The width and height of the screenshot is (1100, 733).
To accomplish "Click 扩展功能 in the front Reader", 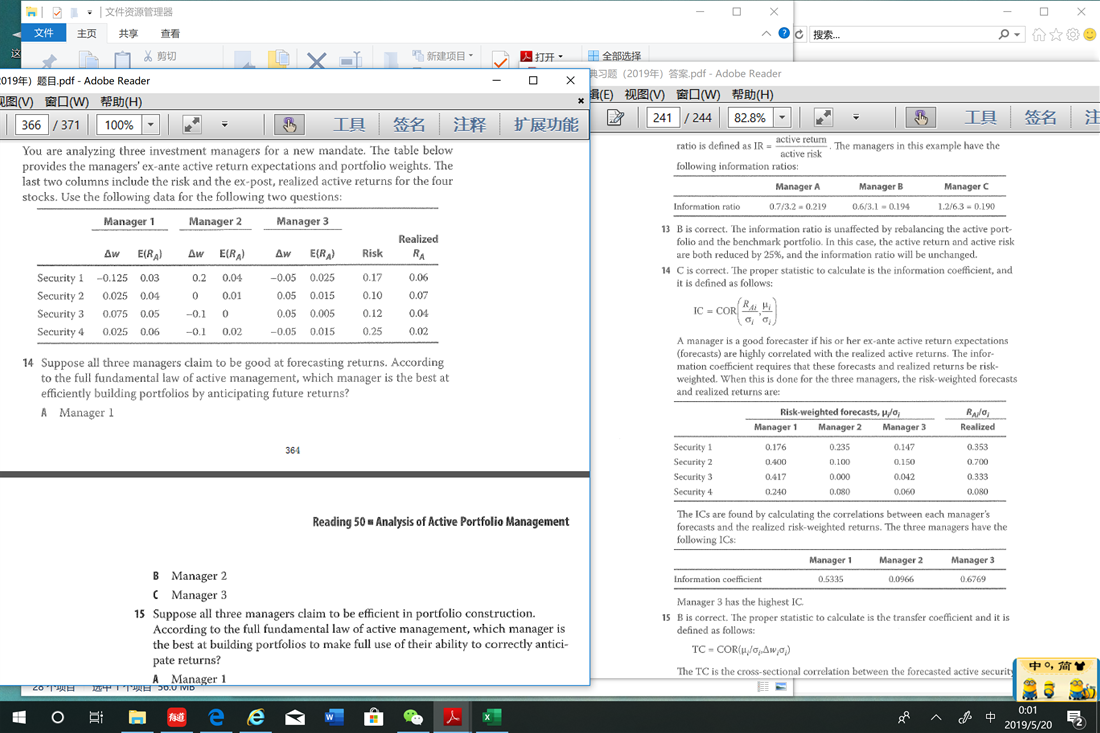I will click(546, 125).
